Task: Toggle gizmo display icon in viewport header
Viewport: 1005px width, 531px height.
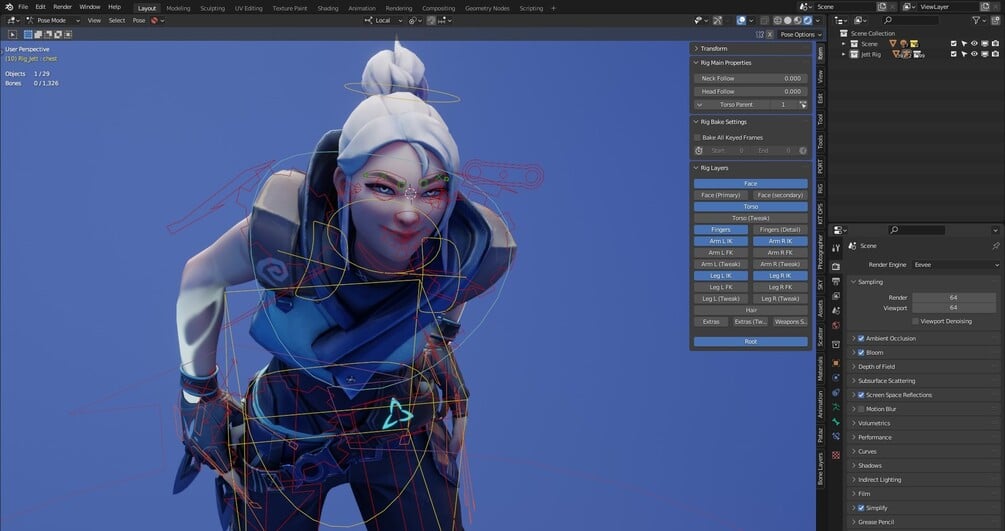Action: 718,21
